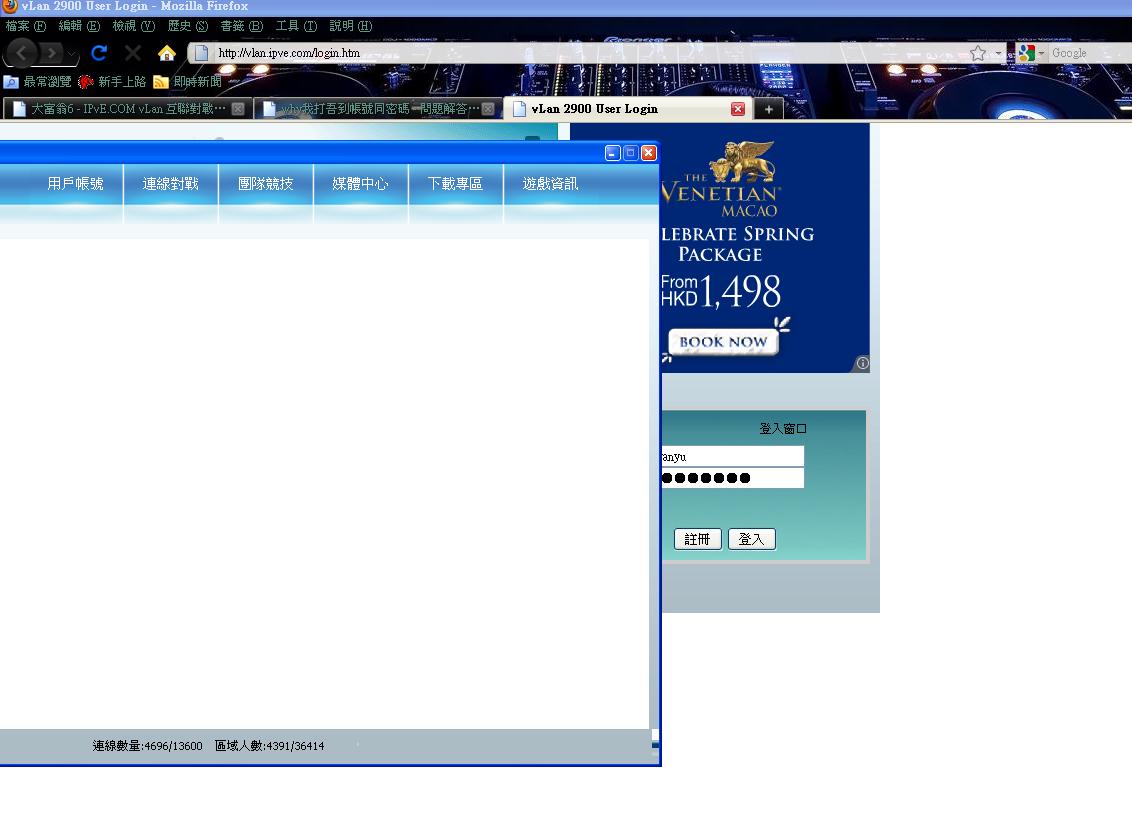Click the 連線數量:4696/13600 status text
The width and height of the screenshot is (1132, 827).
click(147, 746)
